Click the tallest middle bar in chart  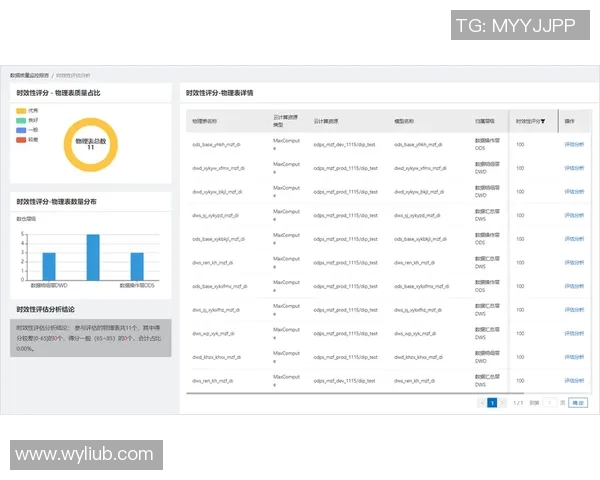coord(93,257)
